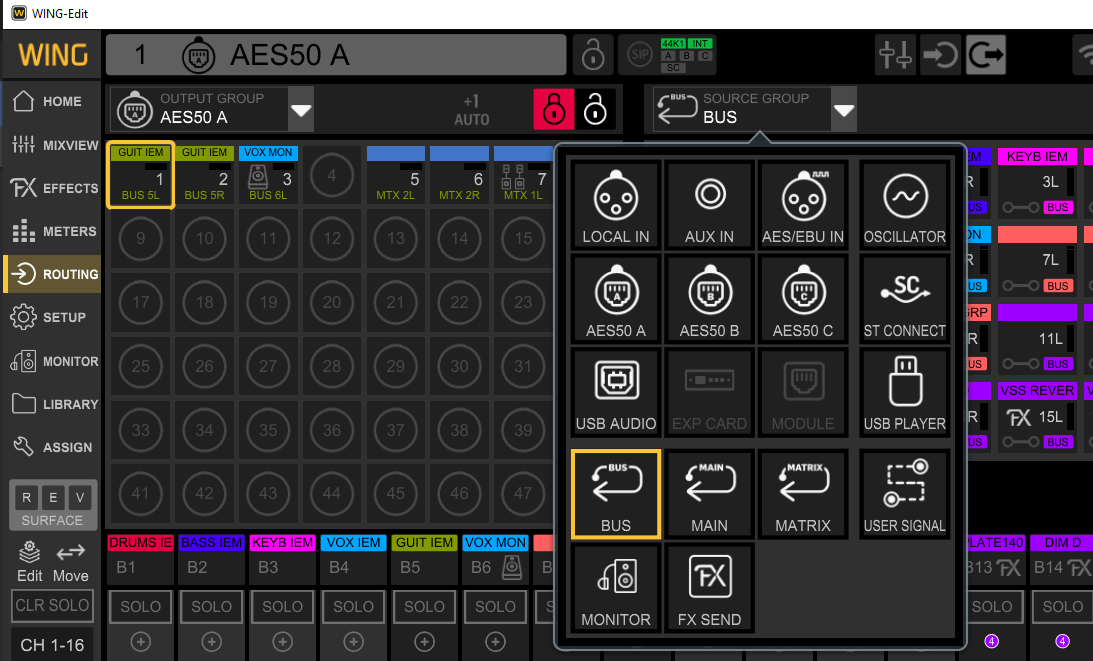Toggle SOLO on bus B3
The height and width of the screenshot is (661, 1093).
tap(282, 607)
